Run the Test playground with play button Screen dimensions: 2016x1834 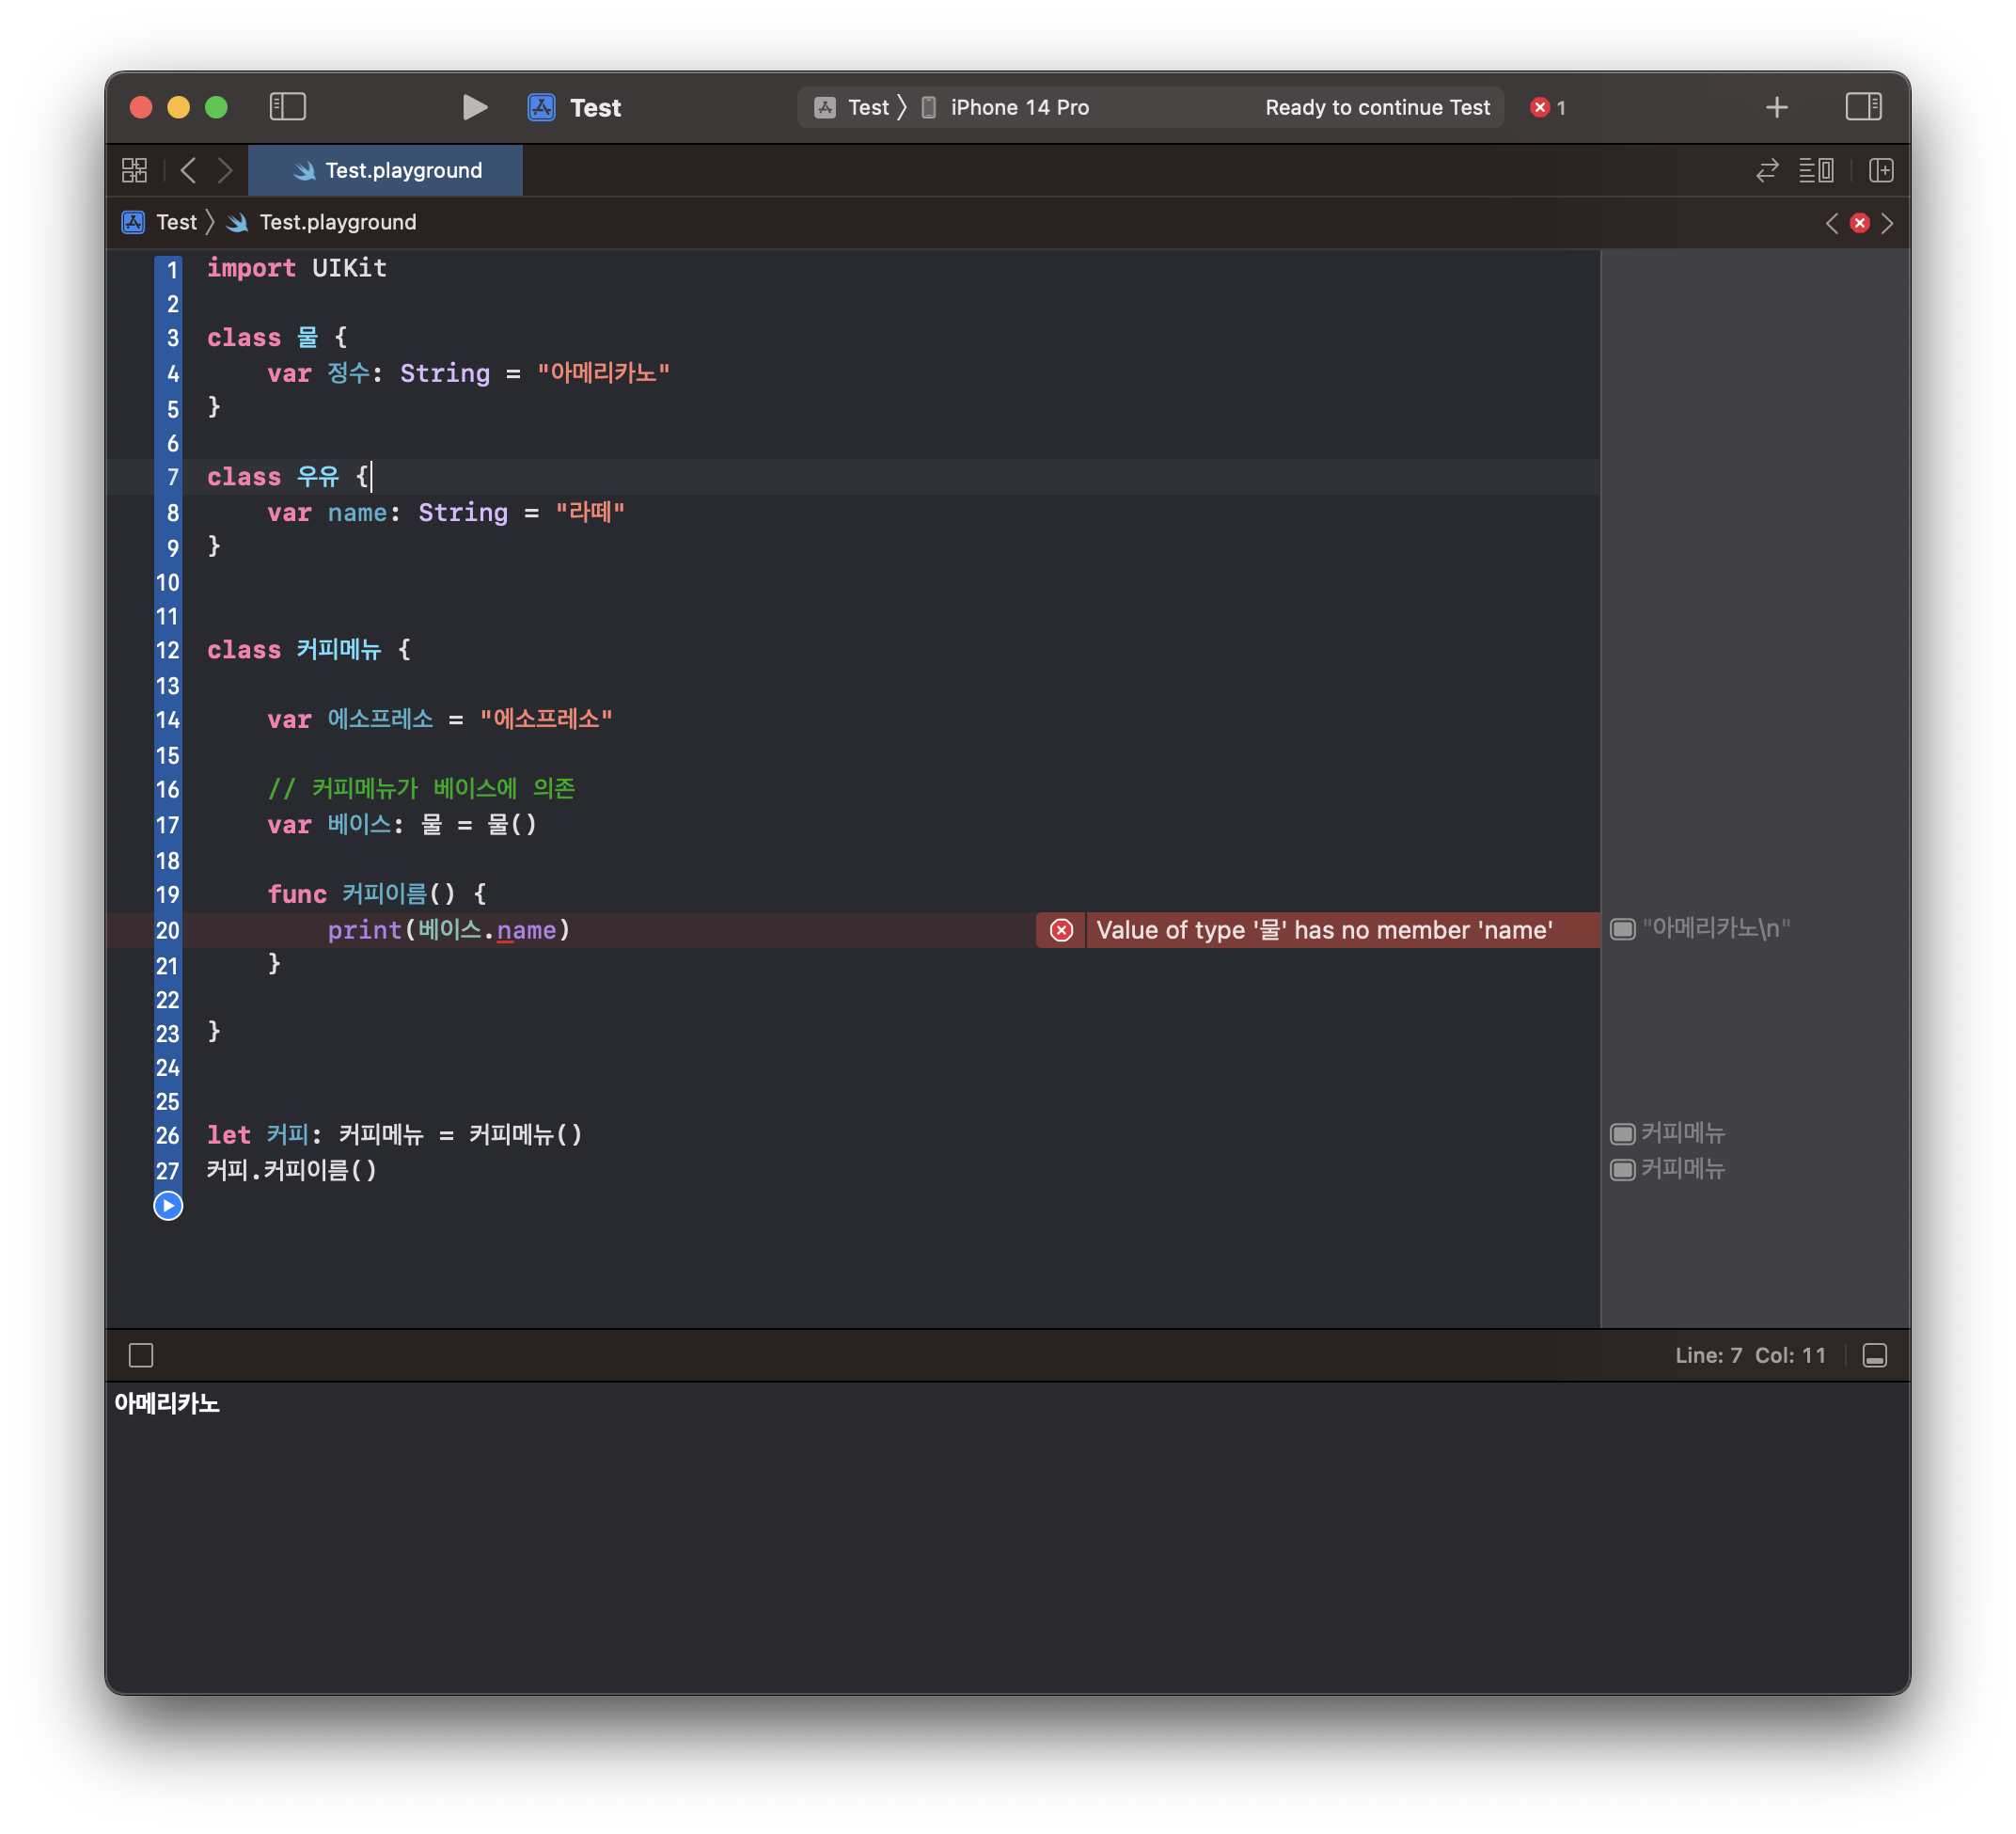coord(475,107)
